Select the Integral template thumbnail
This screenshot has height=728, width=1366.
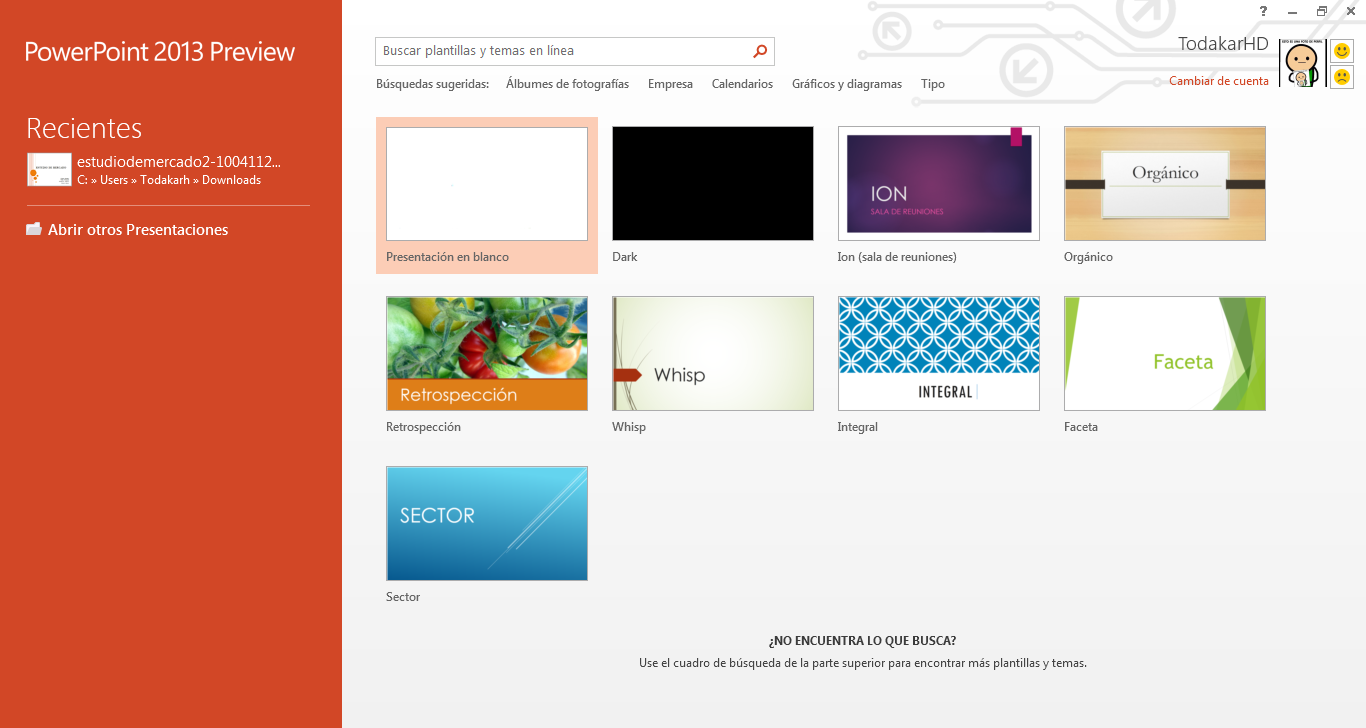coord(939,354)
